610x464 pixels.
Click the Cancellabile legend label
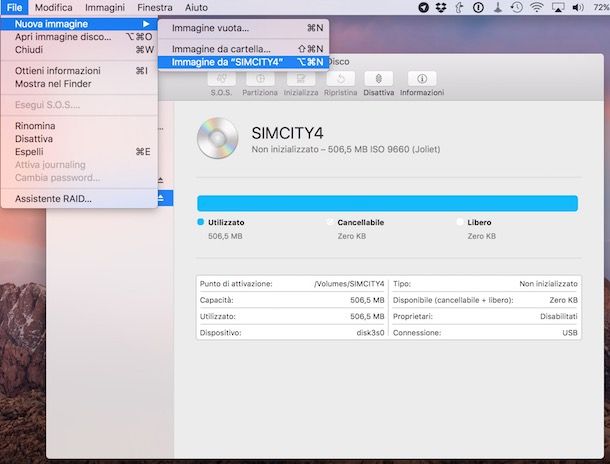pos(361,222)
